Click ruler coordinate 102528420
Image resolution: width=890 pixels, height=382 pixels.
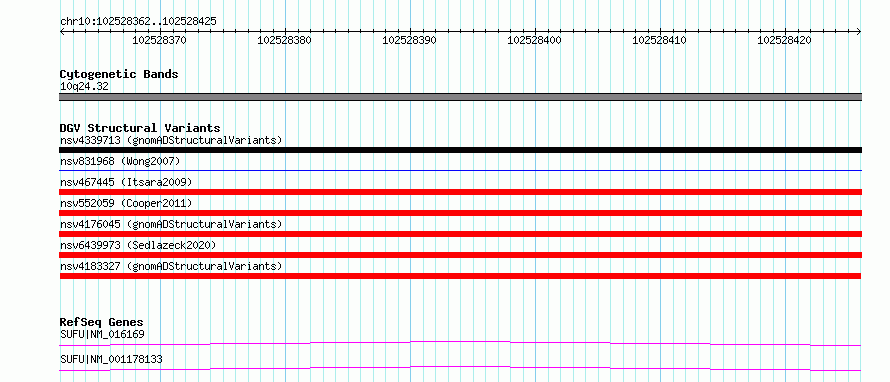[784, 40]
